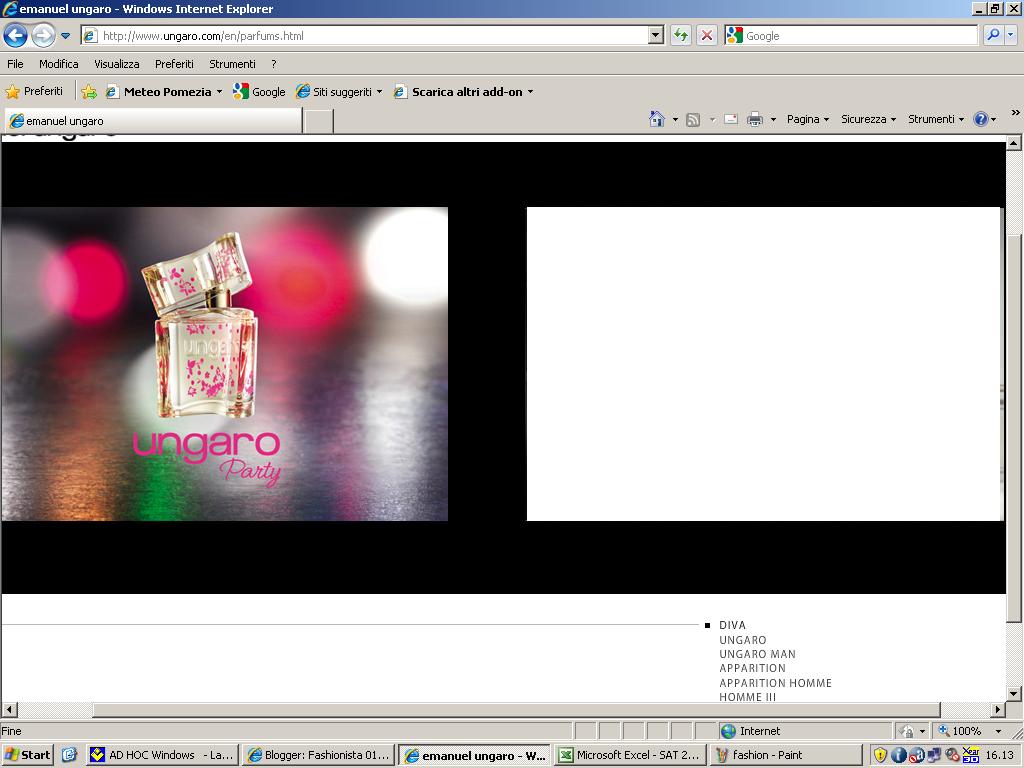Screen dimensions: 1024x768
Task: Click the horizontal scrollbar right arrow
Action: click(998, 709)
